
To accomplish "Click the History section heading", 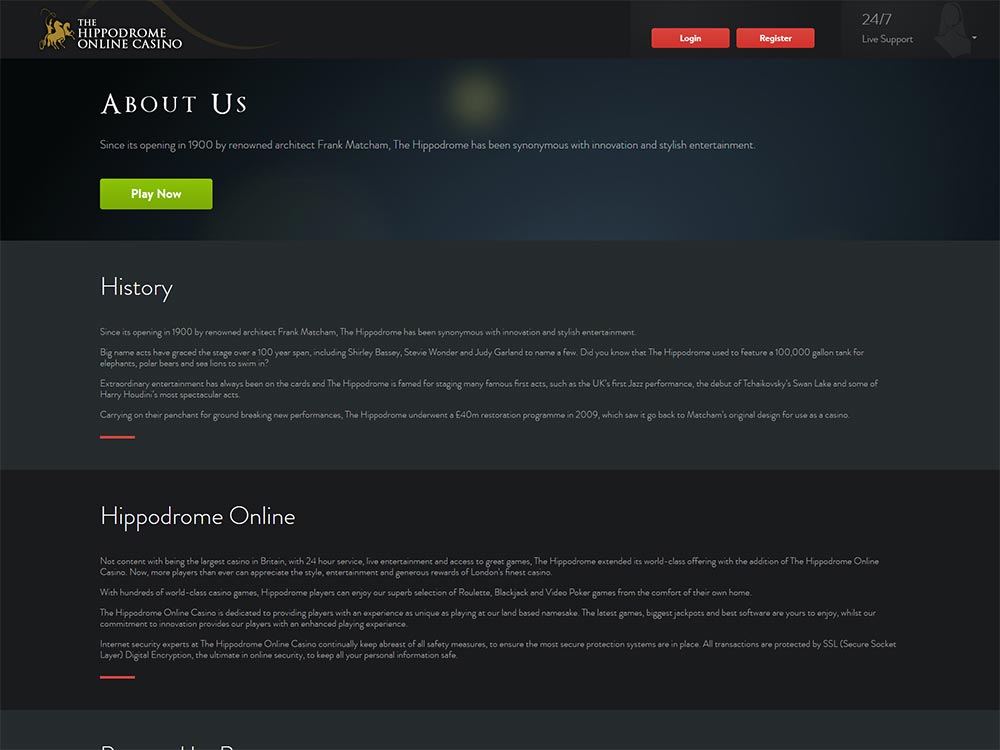I will pyautogui.click(x=136, y=288).
